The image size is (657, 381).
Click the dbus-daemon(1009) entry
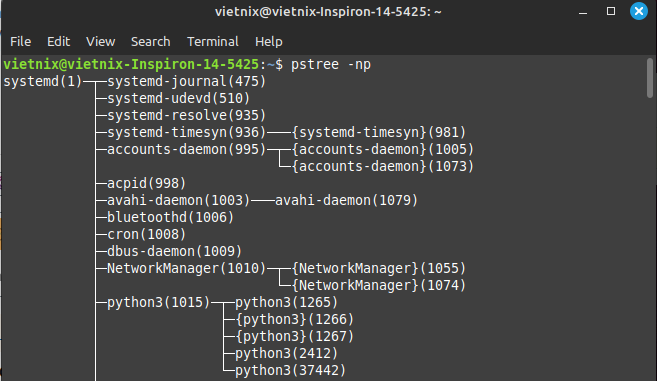[174, 251]
